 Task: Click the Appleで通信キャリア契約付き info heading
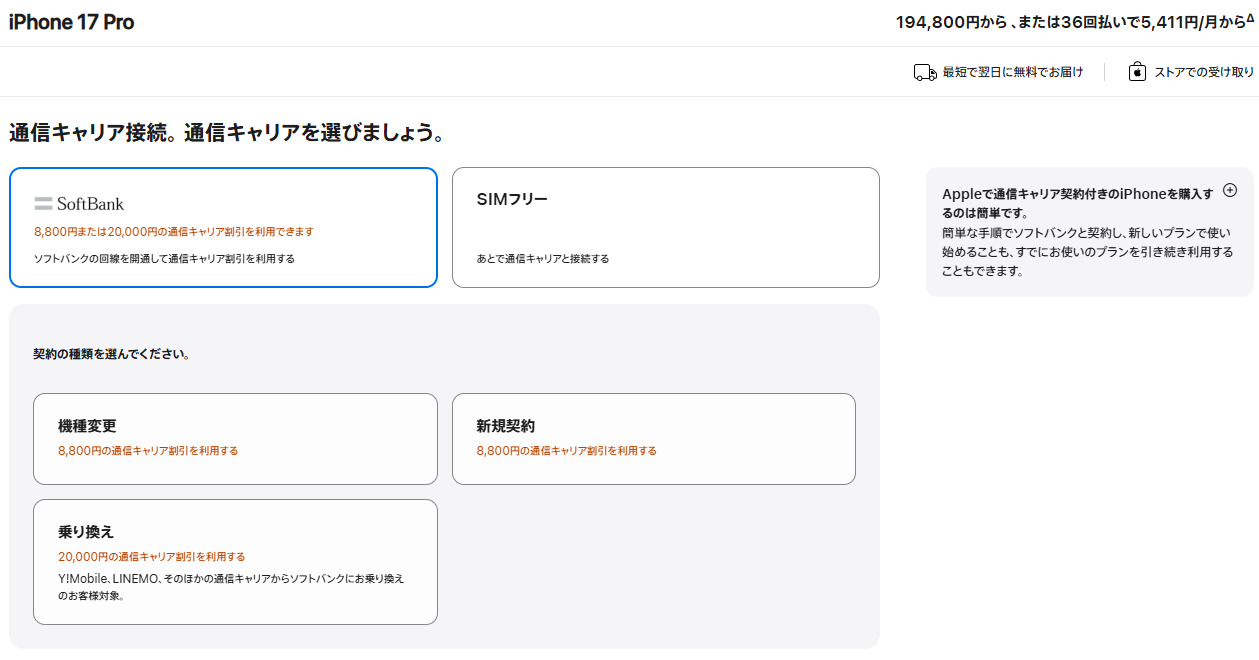coord(1077,203)
